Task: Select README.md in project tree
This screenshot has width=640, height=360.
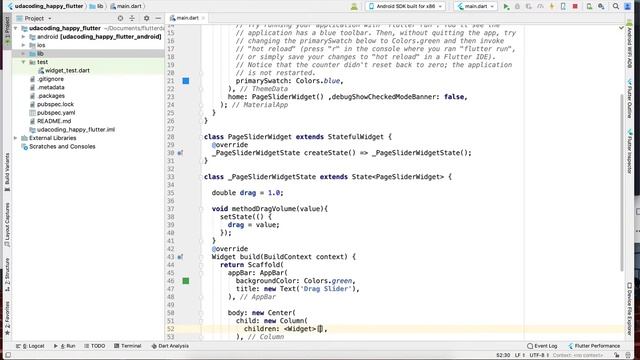Action: [54, 121]
